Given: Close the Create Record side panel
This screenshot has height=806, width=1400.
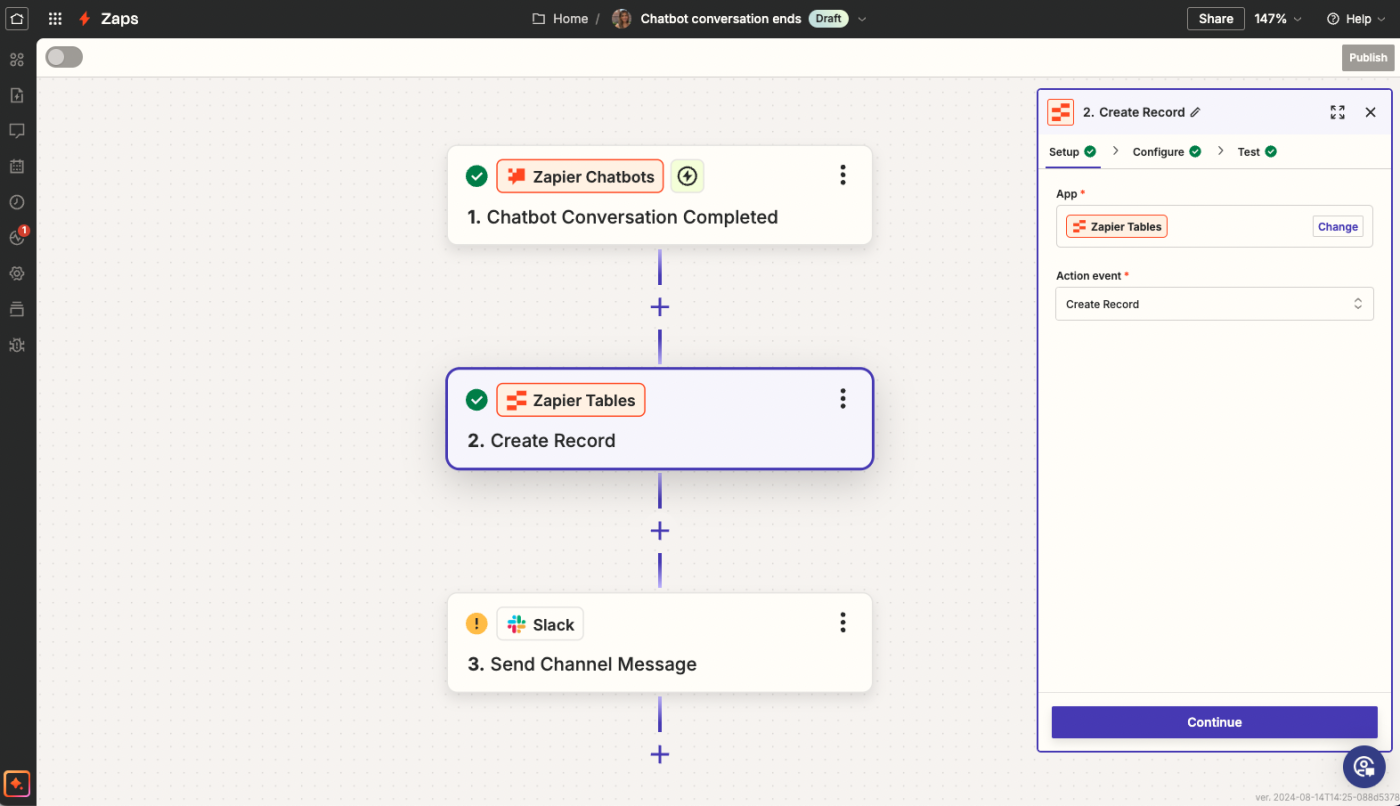Looking at the screenshot, I should [1371, 112].
